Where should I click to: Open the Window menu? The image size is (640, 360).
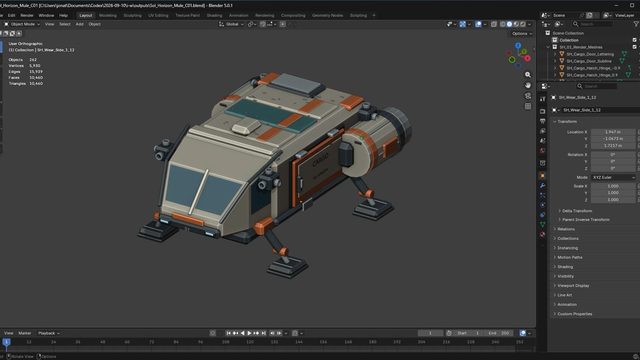46,16
